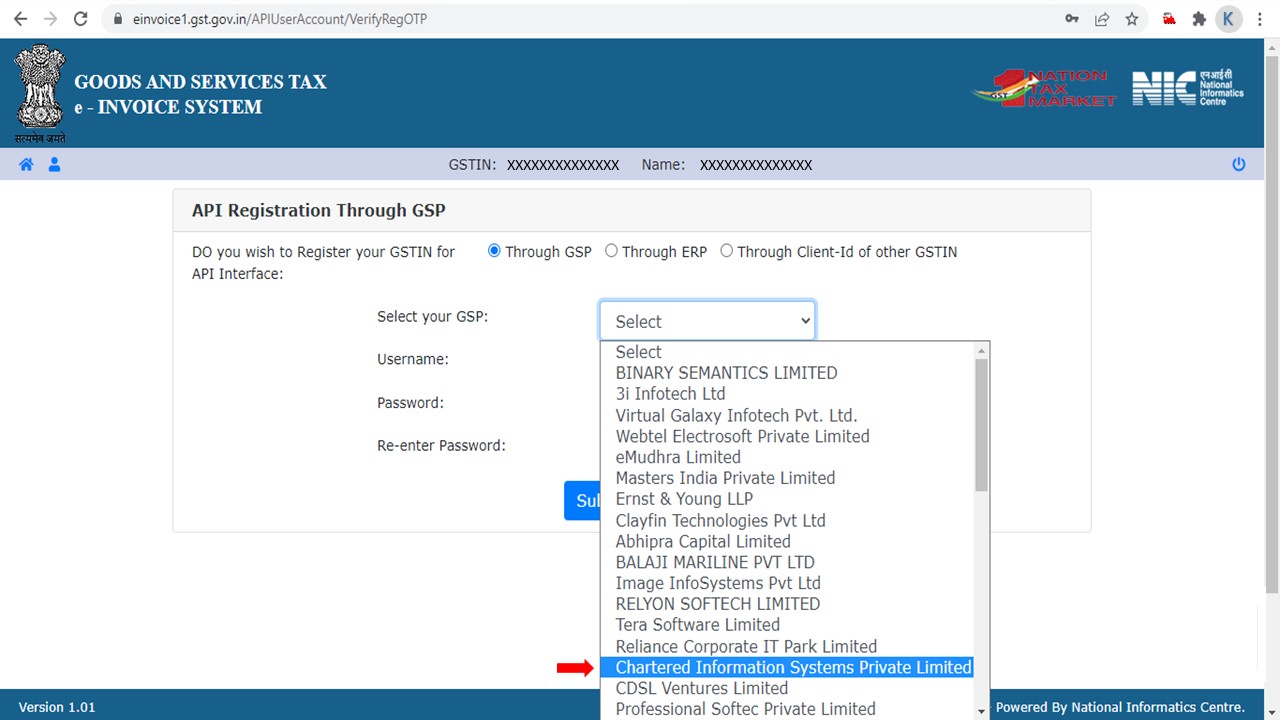Reload the page with the refresh icon
This screenshot has height=720, width=1280.
click(x=82, y=19)
